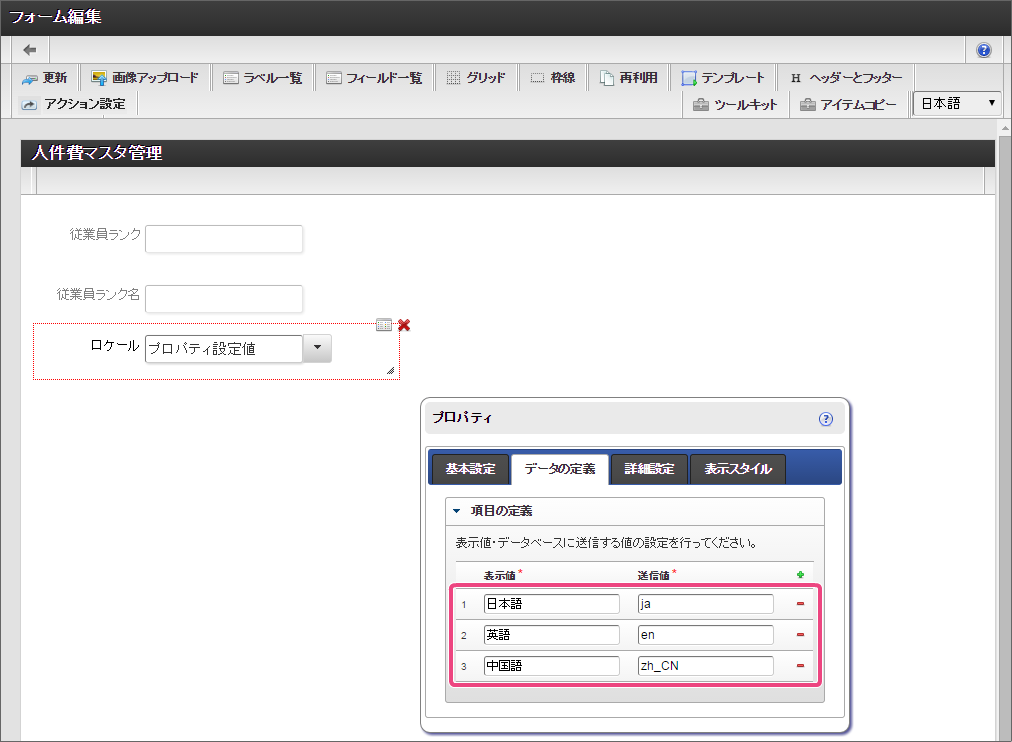Collapse the 項目の定義 section
The width and height of the screenshot is (1012, 742).
click(x=457, y=511)
